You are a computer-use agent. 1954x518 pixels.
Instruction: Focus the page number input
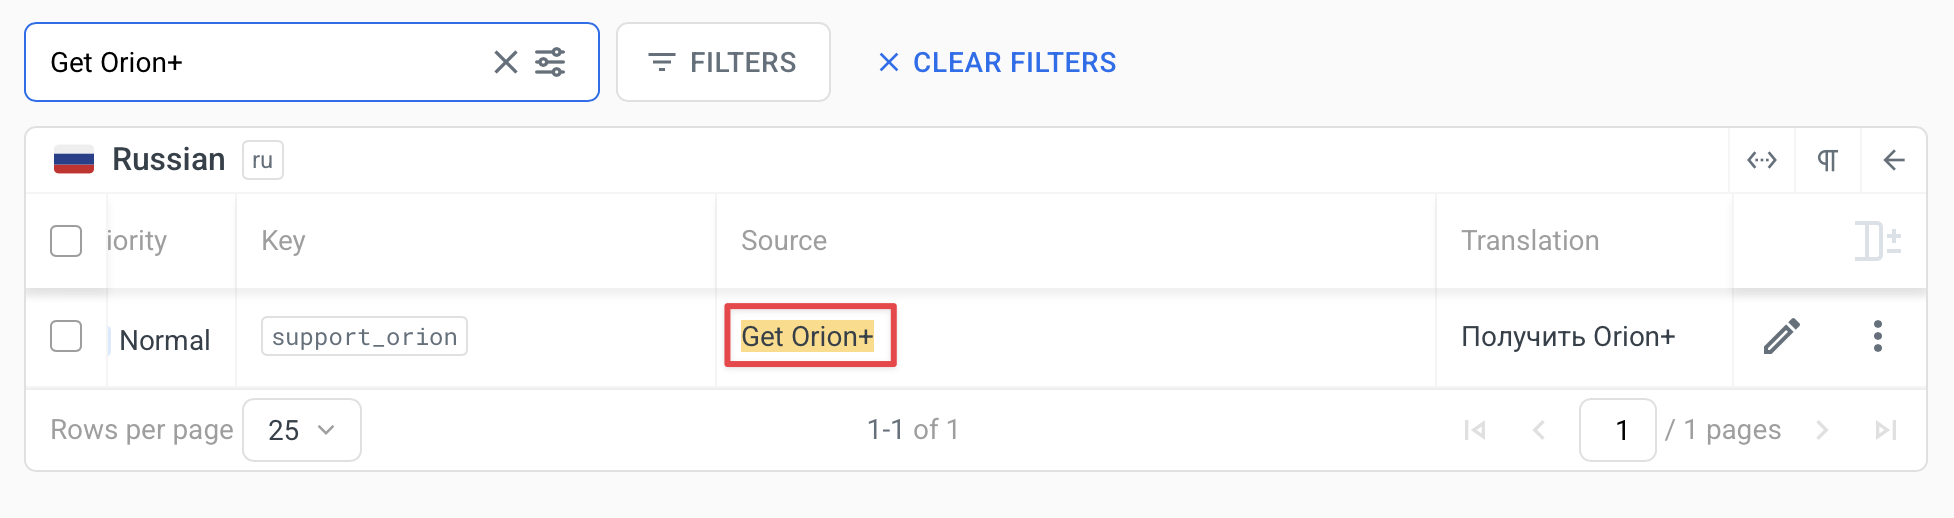tap(1617, 430)
